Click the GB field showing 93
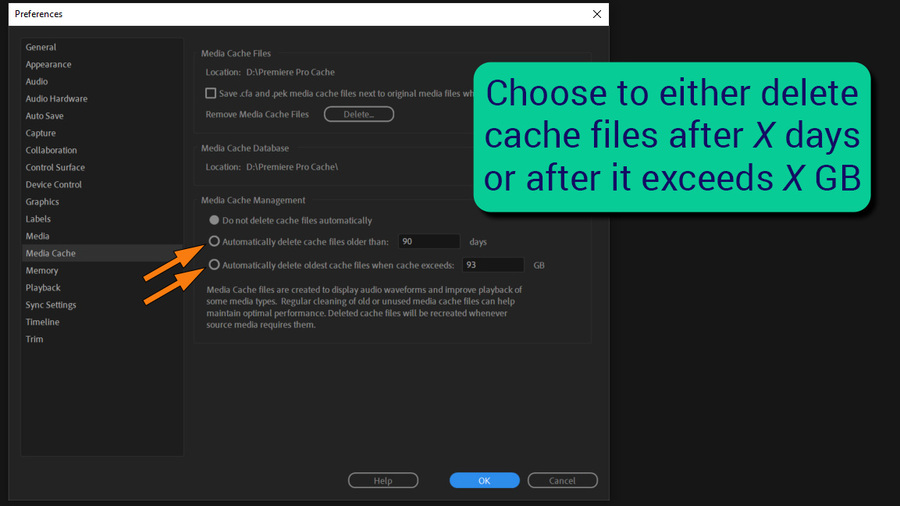The height and width of the screenshot is (506, 900). tap(493, 265)
